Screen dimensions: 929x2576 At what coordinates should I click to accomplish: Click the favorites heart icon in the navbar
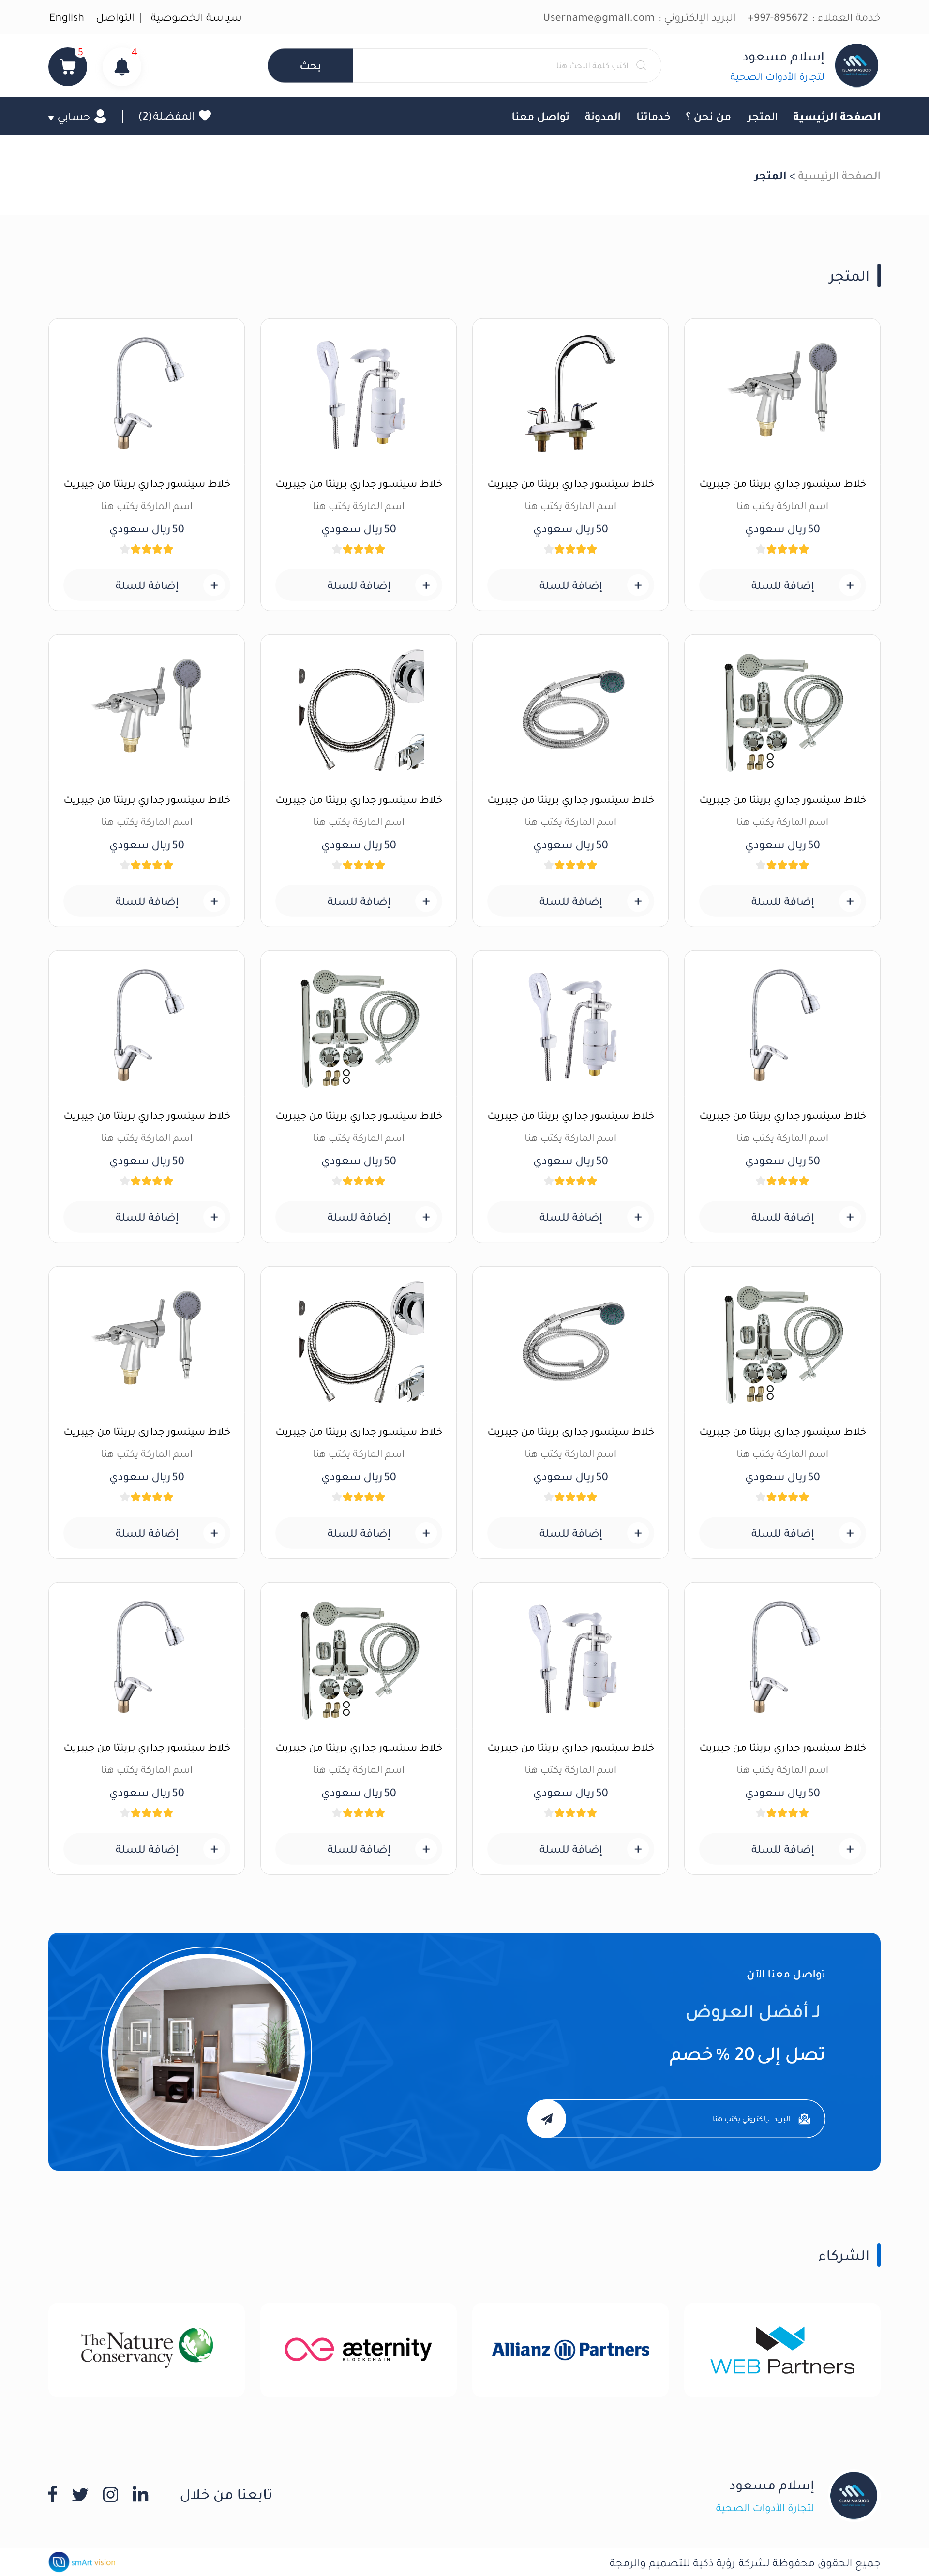[205, 116]
